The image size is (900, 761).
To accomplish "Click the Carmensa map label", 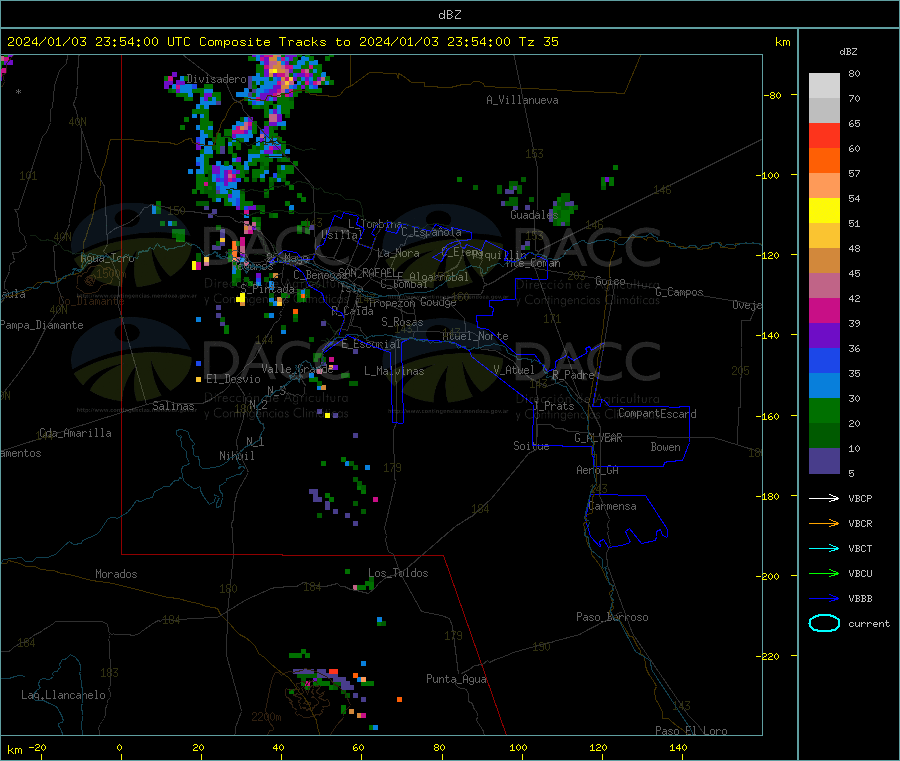I will [612, 506].
